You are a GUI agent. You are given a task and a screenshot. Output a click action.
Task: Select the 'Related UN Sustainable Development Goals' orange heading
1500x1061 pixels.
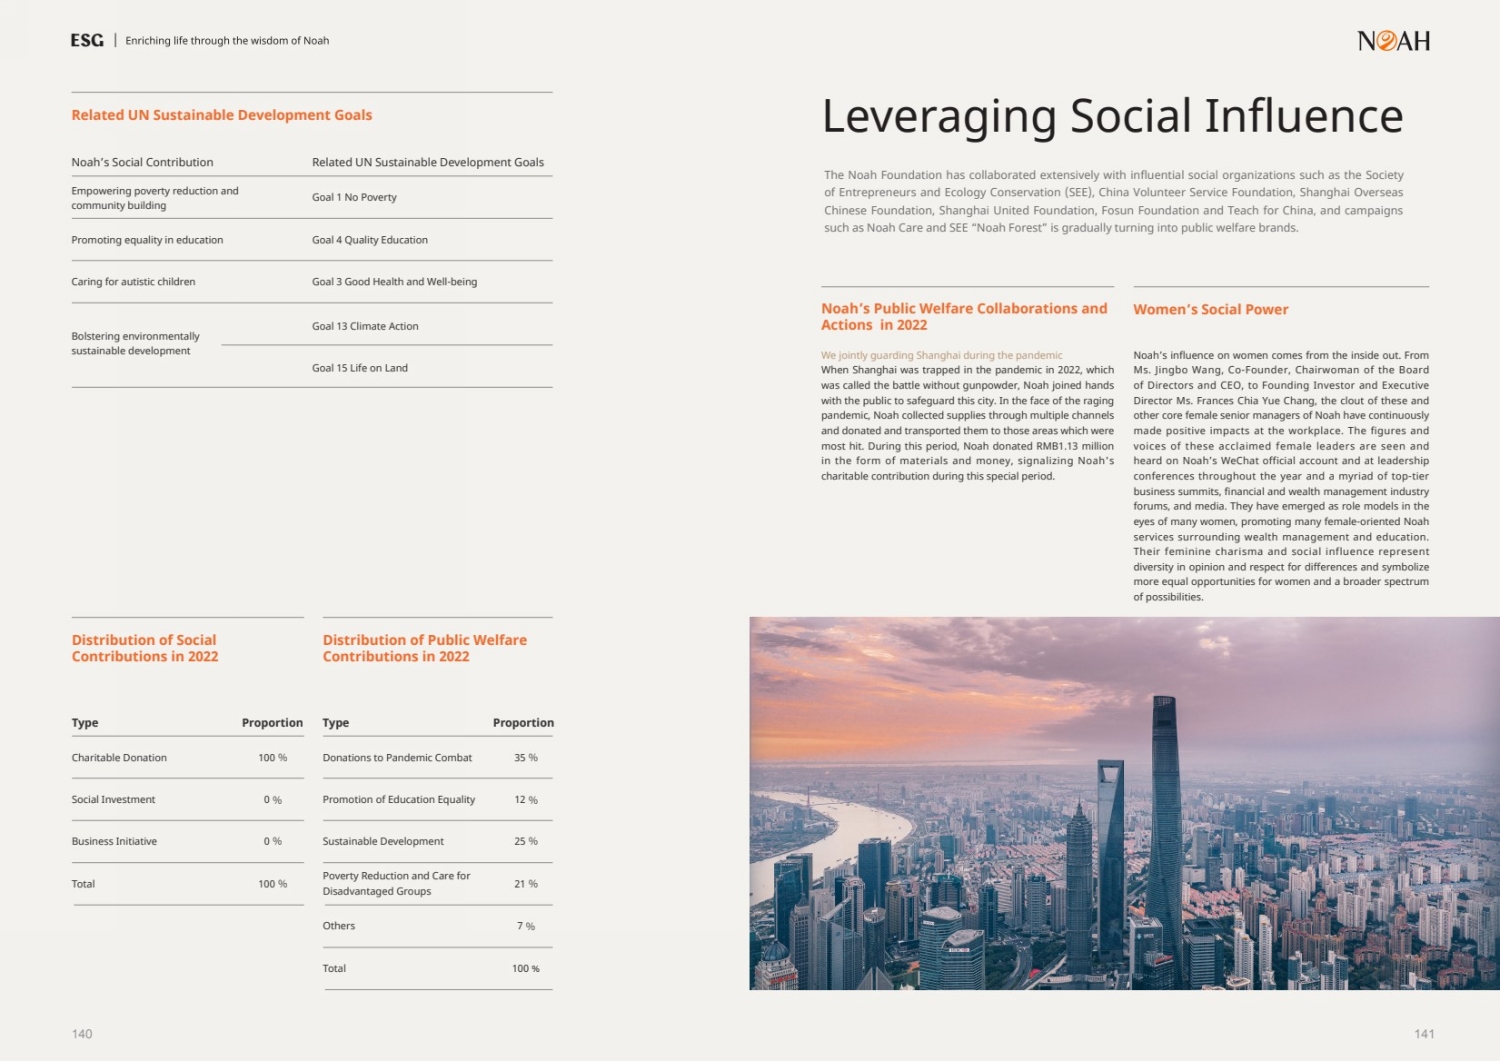click(221, 115)
